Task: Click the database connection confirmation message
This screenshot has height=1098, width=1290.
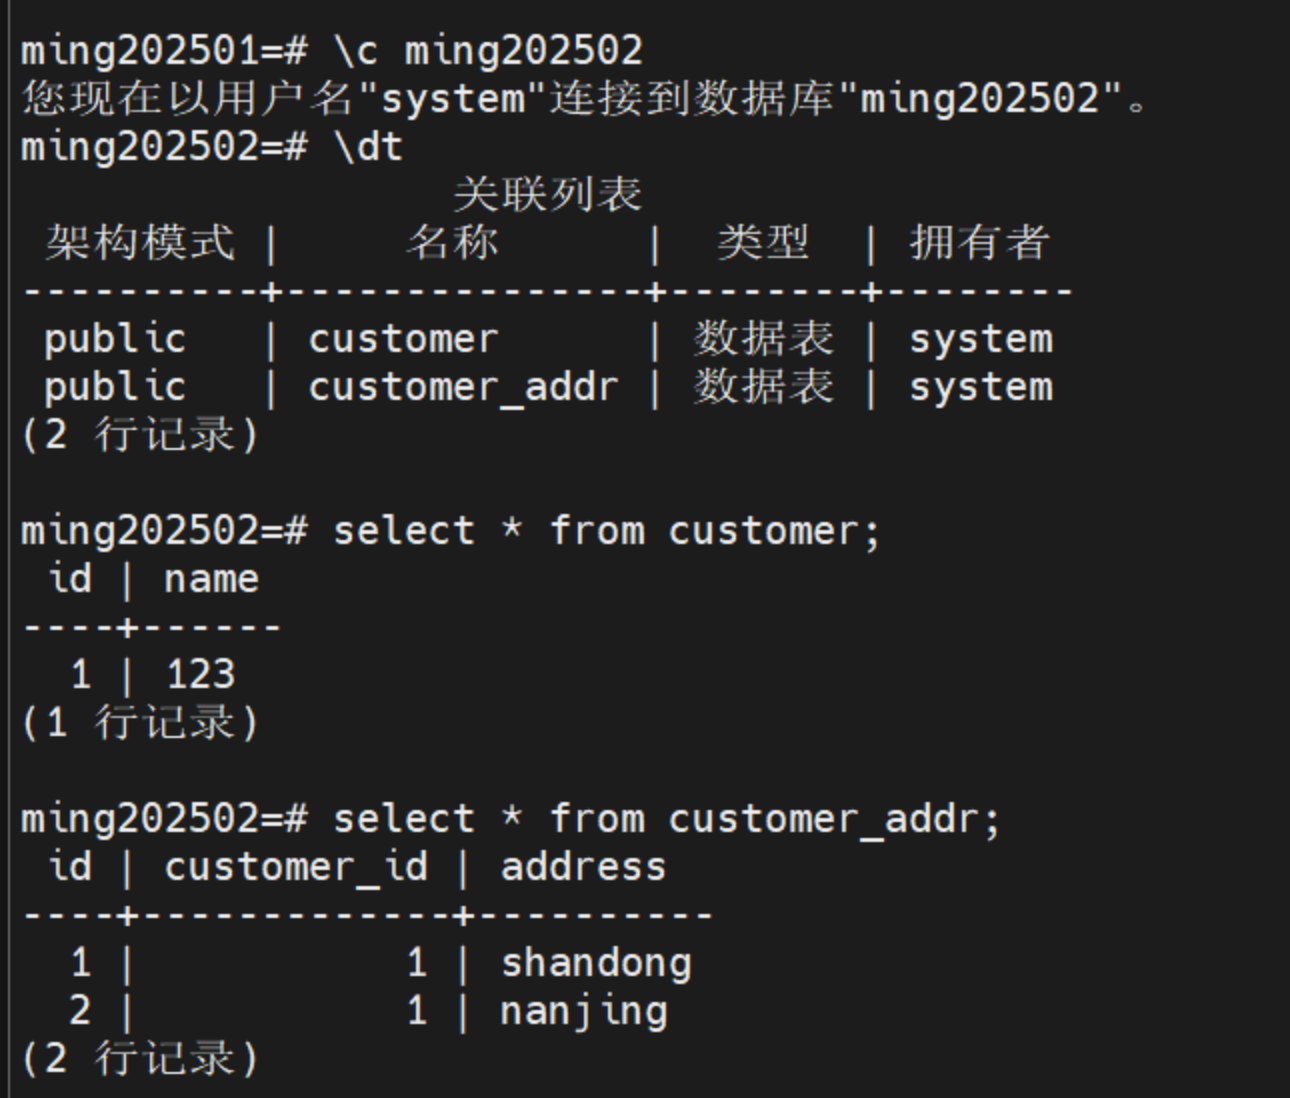Action: coord(585,98)
